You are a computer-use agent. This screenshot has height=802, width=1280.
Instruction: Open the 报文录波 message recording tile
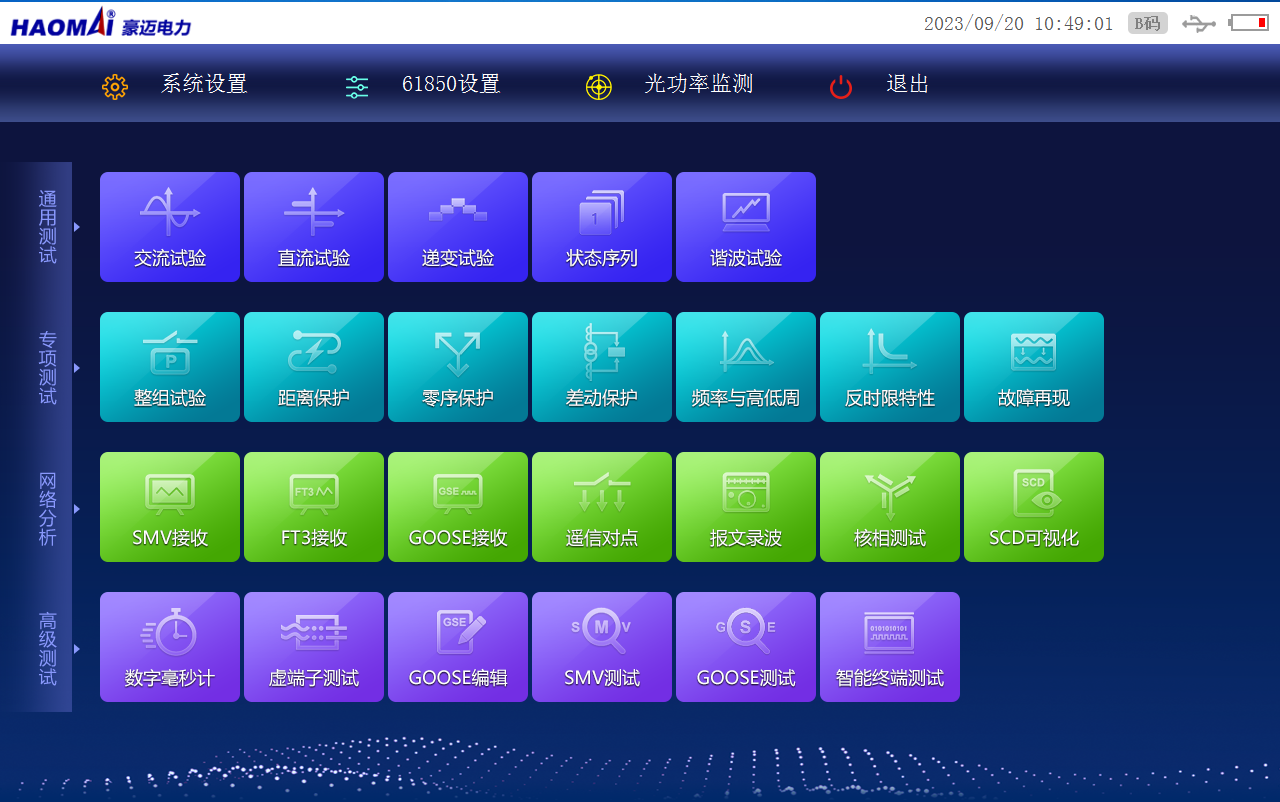(746, 507)
